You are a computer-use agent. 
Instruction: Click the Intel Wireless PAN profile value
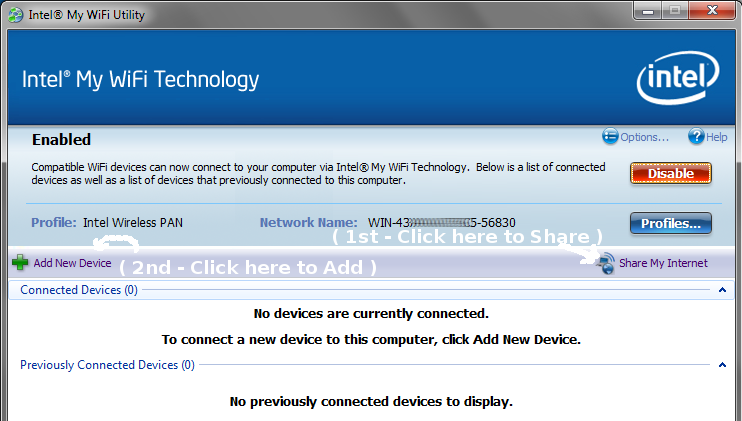pyautogui.click(x=133, y=223)
